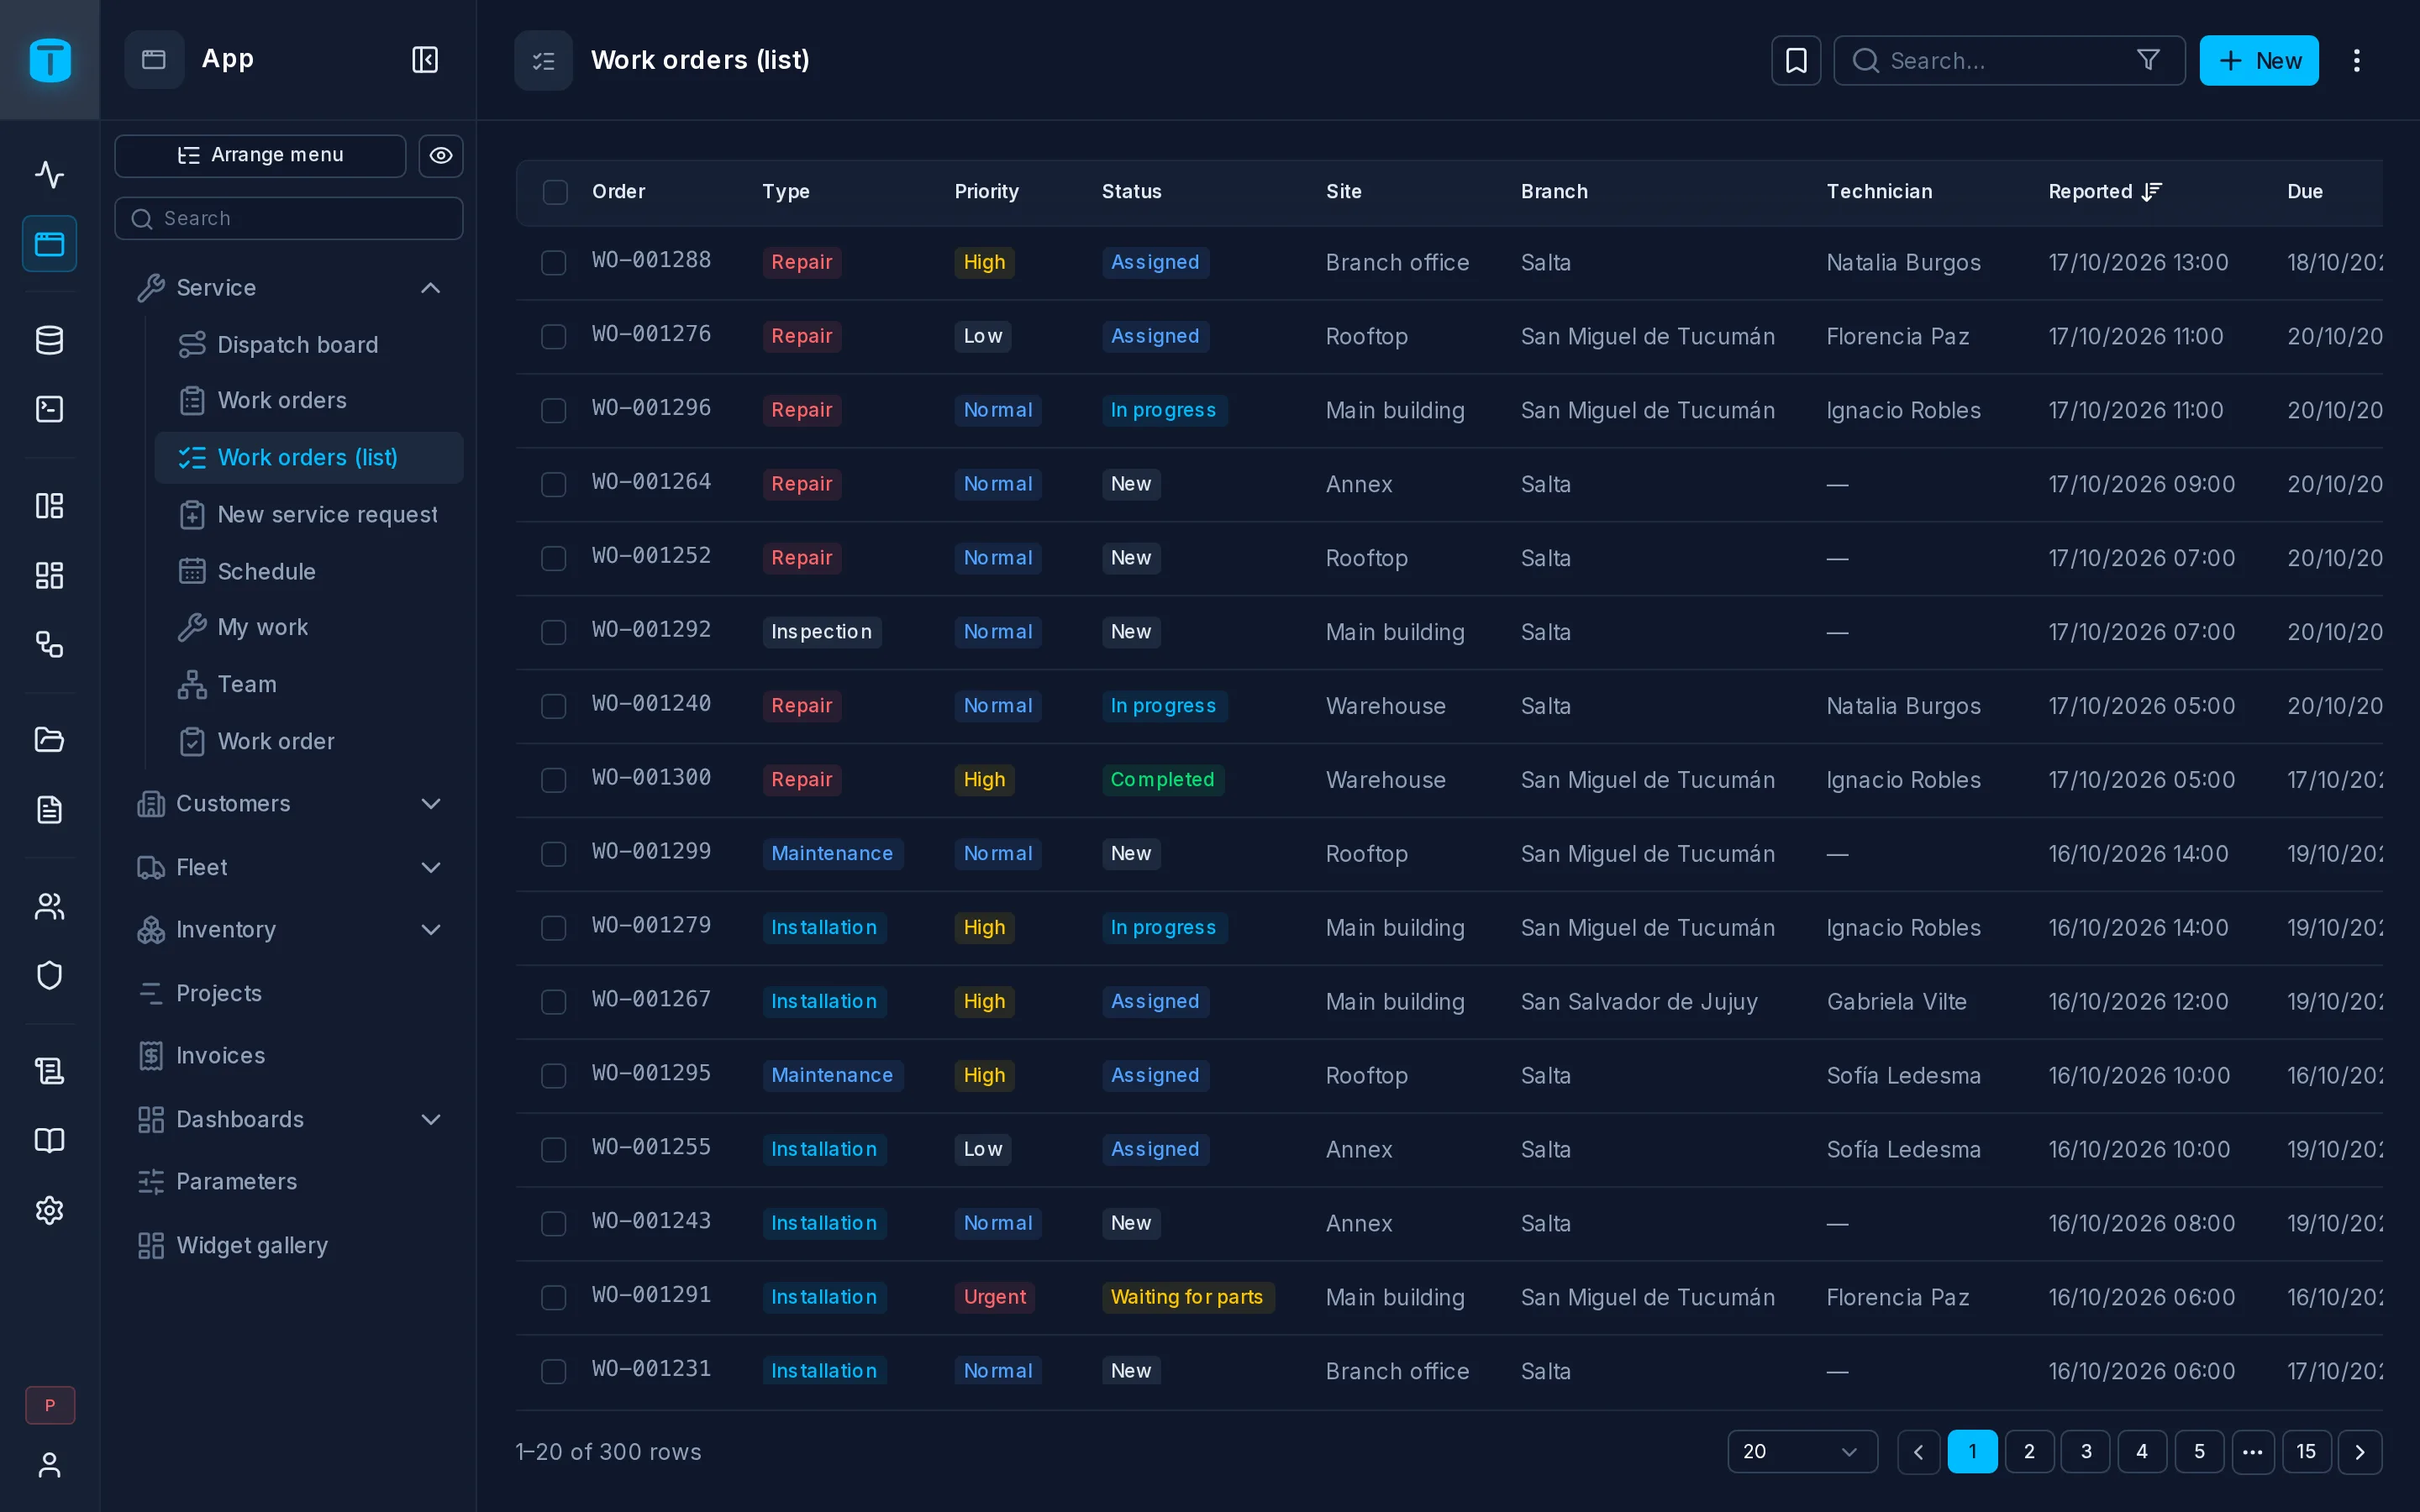Check the select-all checkbox in table header
2420x1512 pixels.
(555, 192)
